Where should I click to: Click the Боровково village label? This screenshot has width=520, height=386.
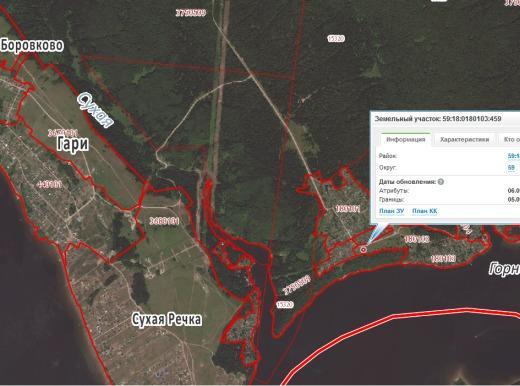coord(32,45)
